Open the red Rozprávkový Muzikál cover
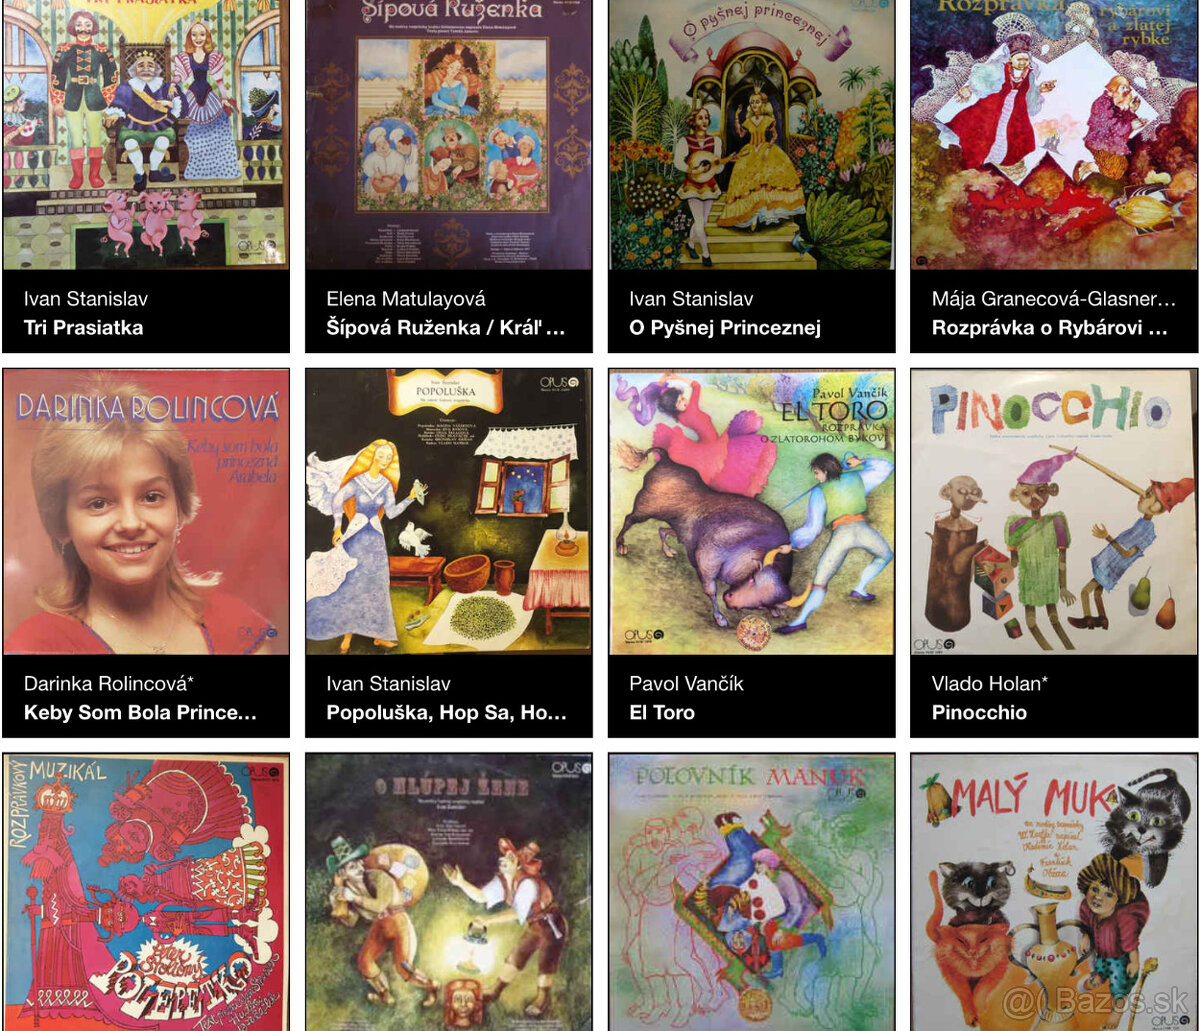The width and height of the screenshot is (1200, 1031). click(146, 892)
